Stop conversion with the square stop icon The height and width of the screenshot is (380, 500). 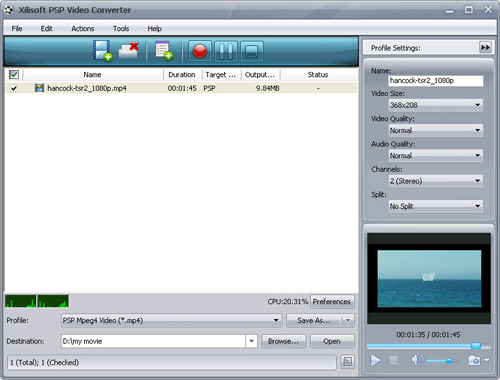click(252, 51)
